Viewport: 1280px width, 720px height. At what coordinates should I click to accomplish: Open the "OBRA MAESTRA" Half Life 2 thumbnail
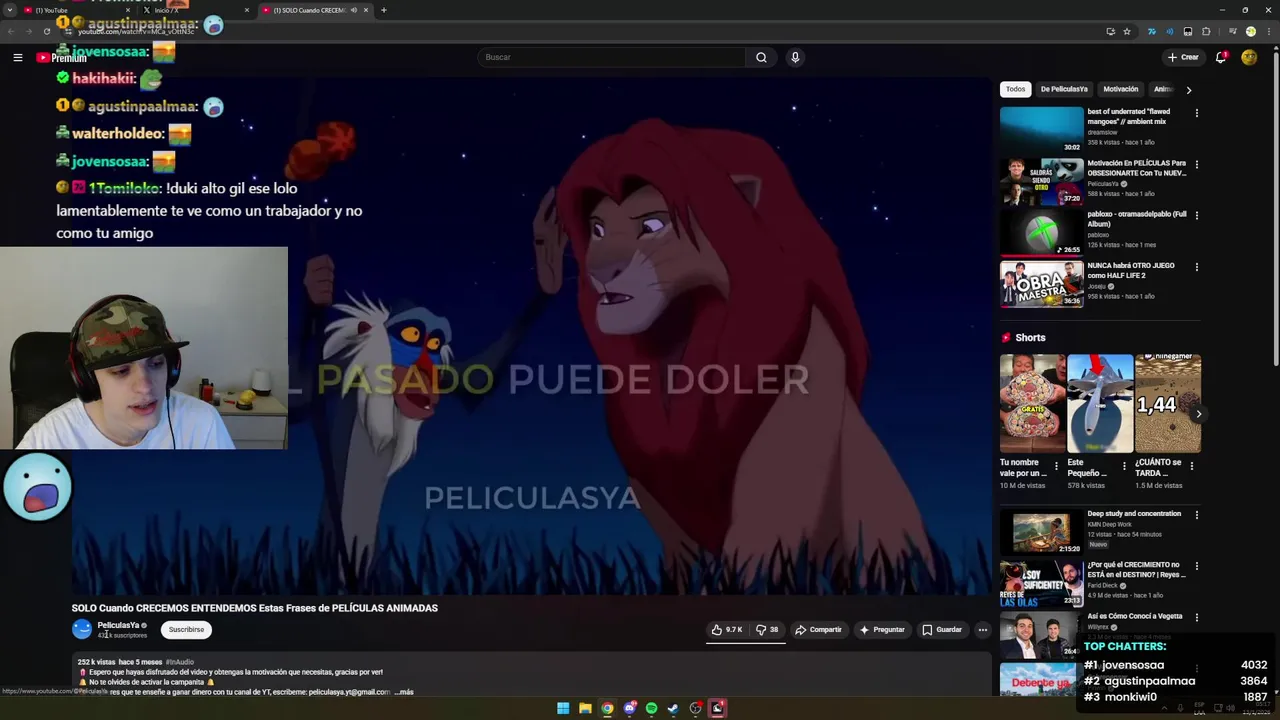(1041, 284)
